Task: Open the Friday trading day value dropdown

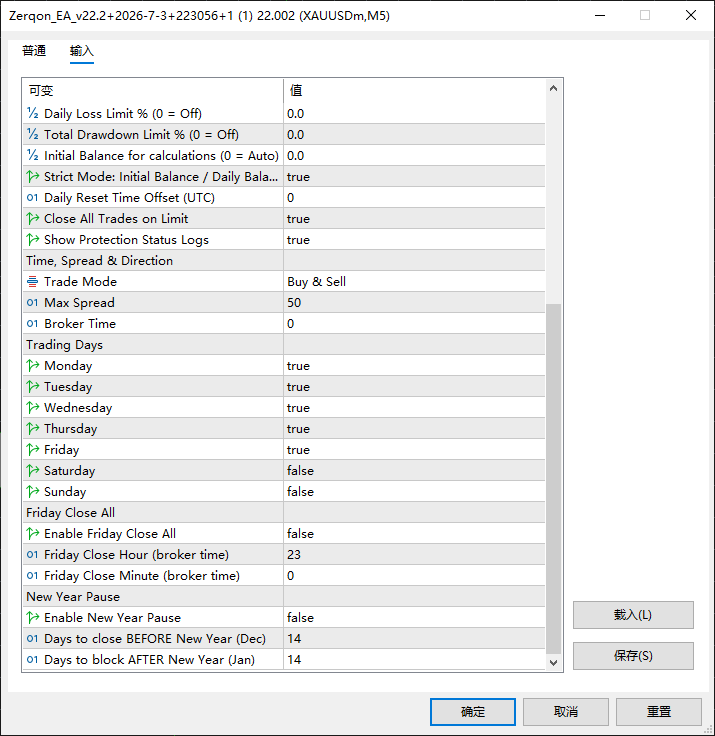Action: 414,450
